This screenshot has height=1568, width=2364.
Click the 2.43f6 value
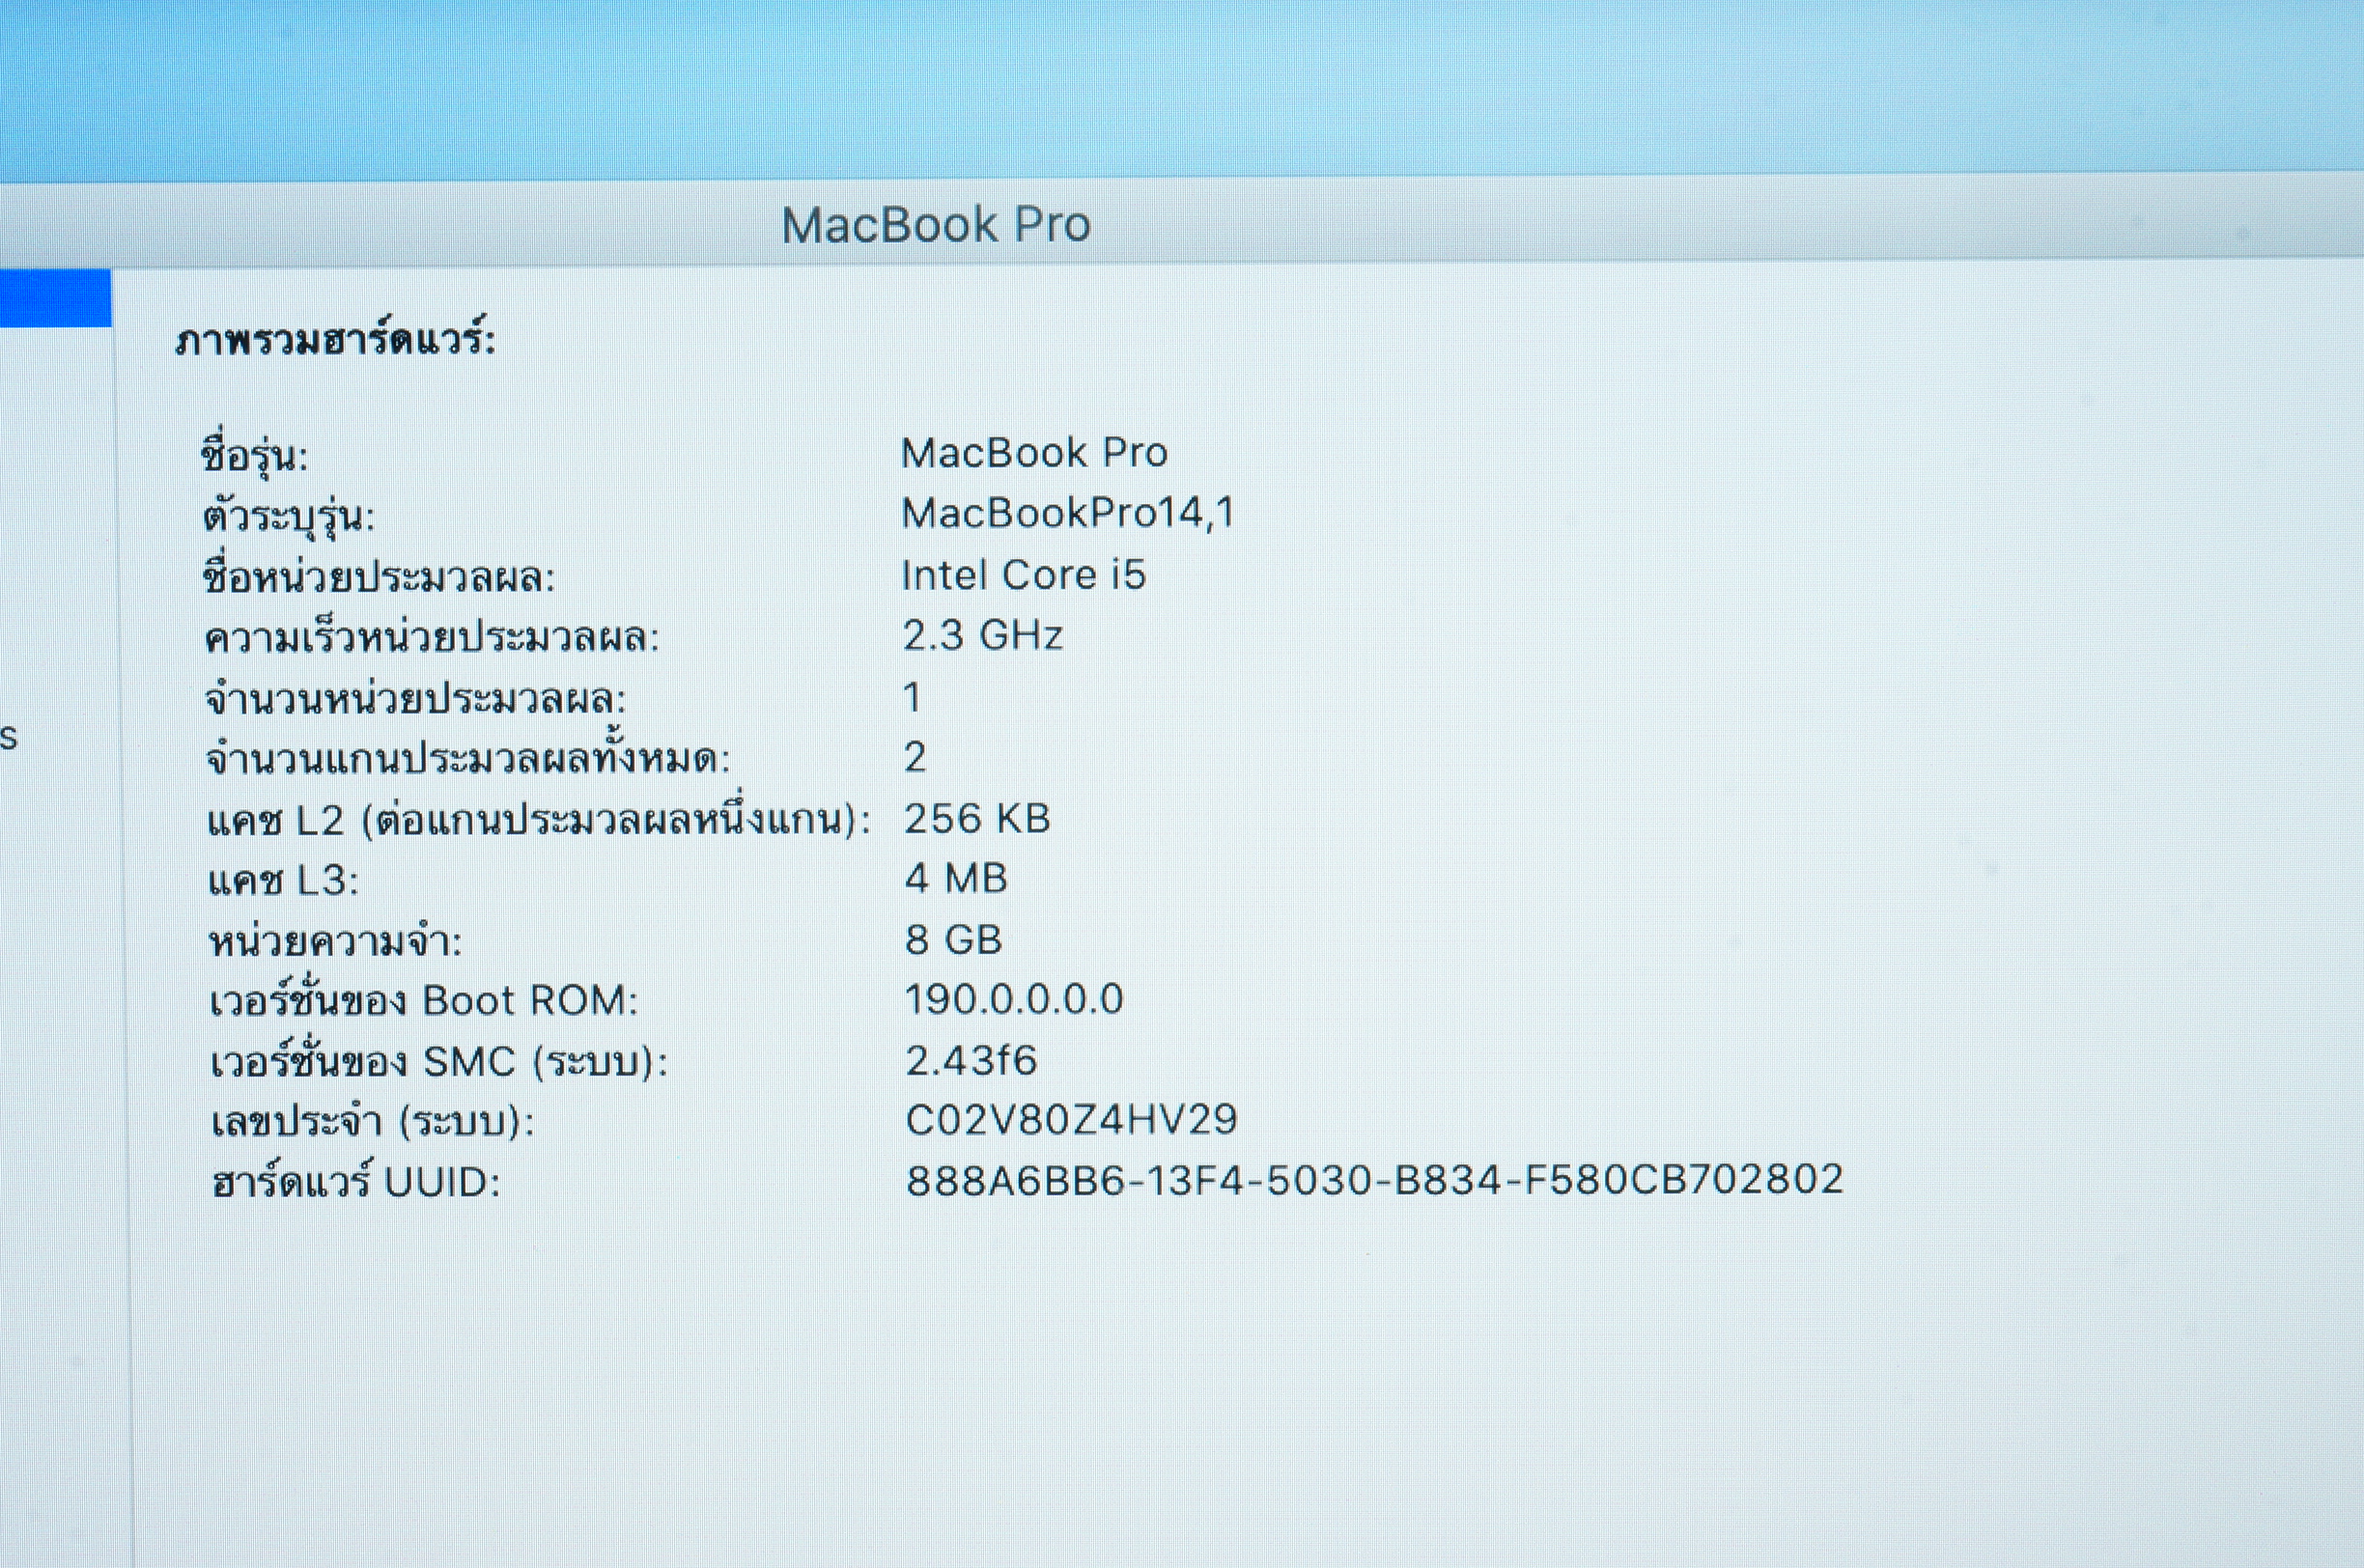[x=971, y=1060]
